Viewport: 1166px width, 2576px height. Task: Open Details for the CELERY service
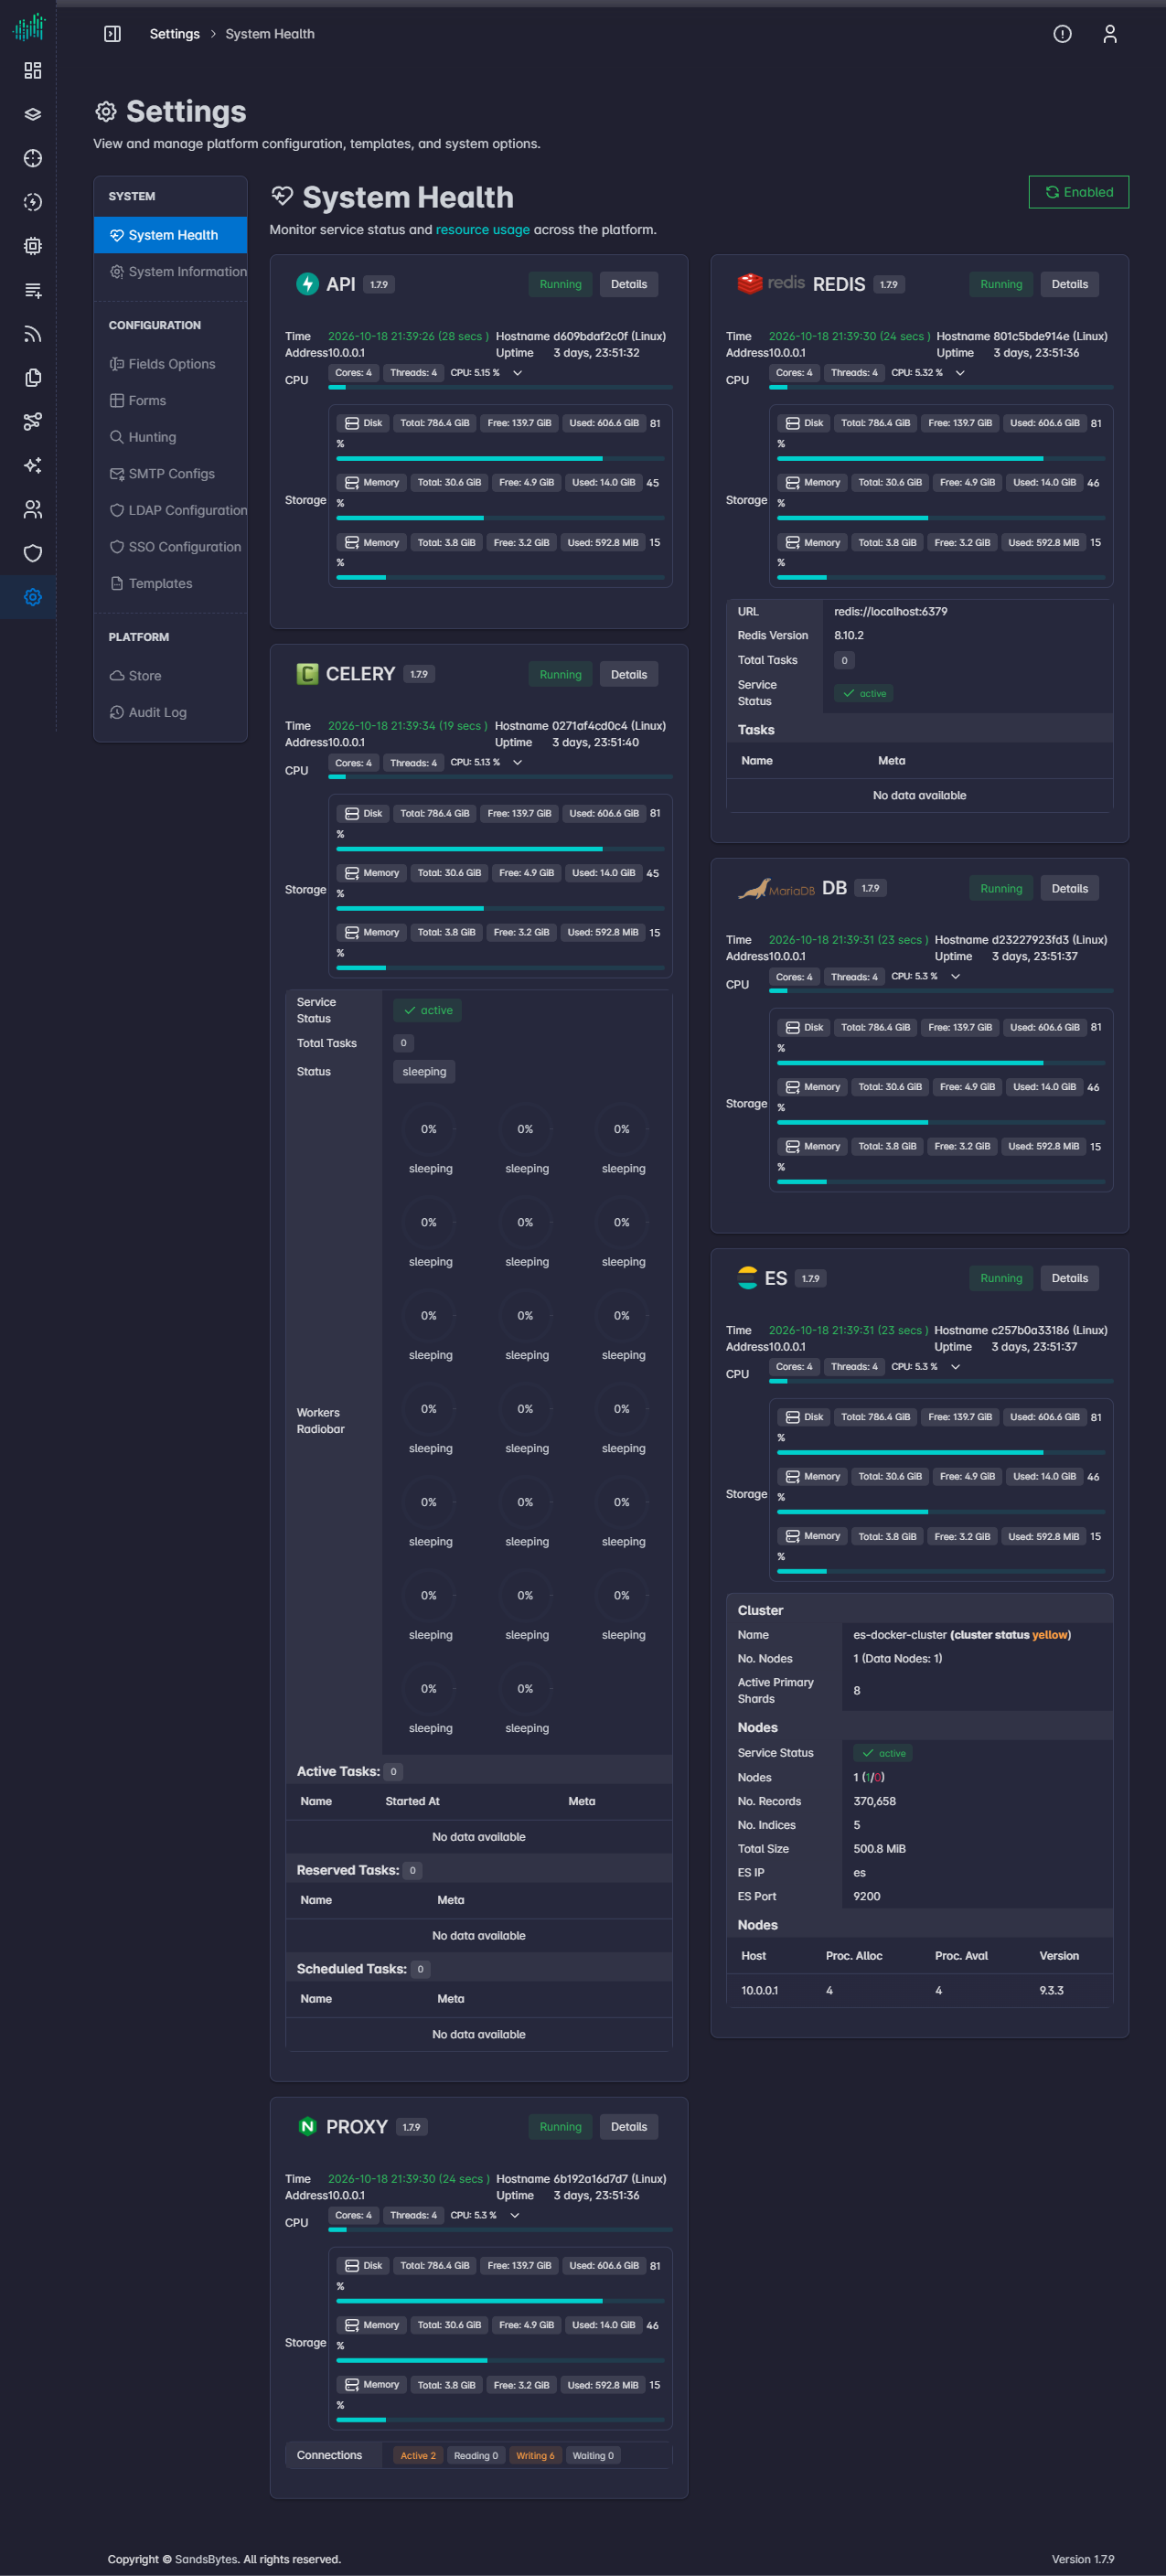tap(628, 675)
